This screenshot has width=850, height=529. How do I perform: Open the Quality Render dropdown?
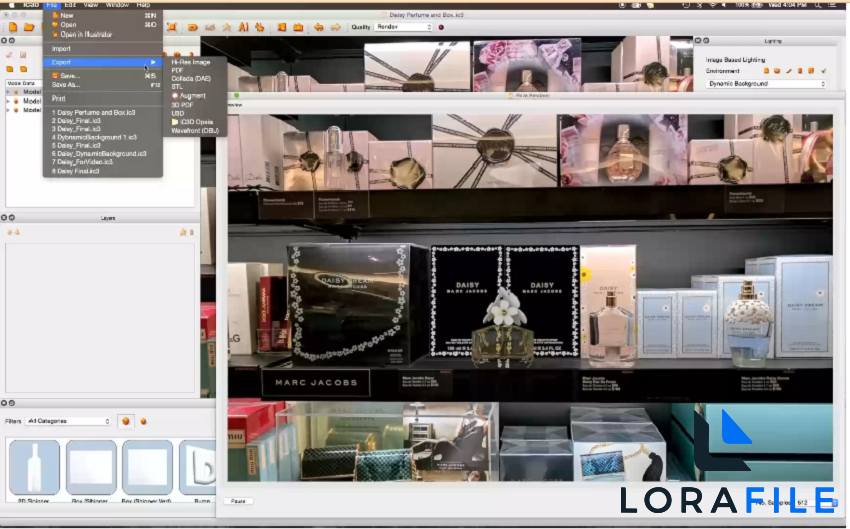click(403, 27)
